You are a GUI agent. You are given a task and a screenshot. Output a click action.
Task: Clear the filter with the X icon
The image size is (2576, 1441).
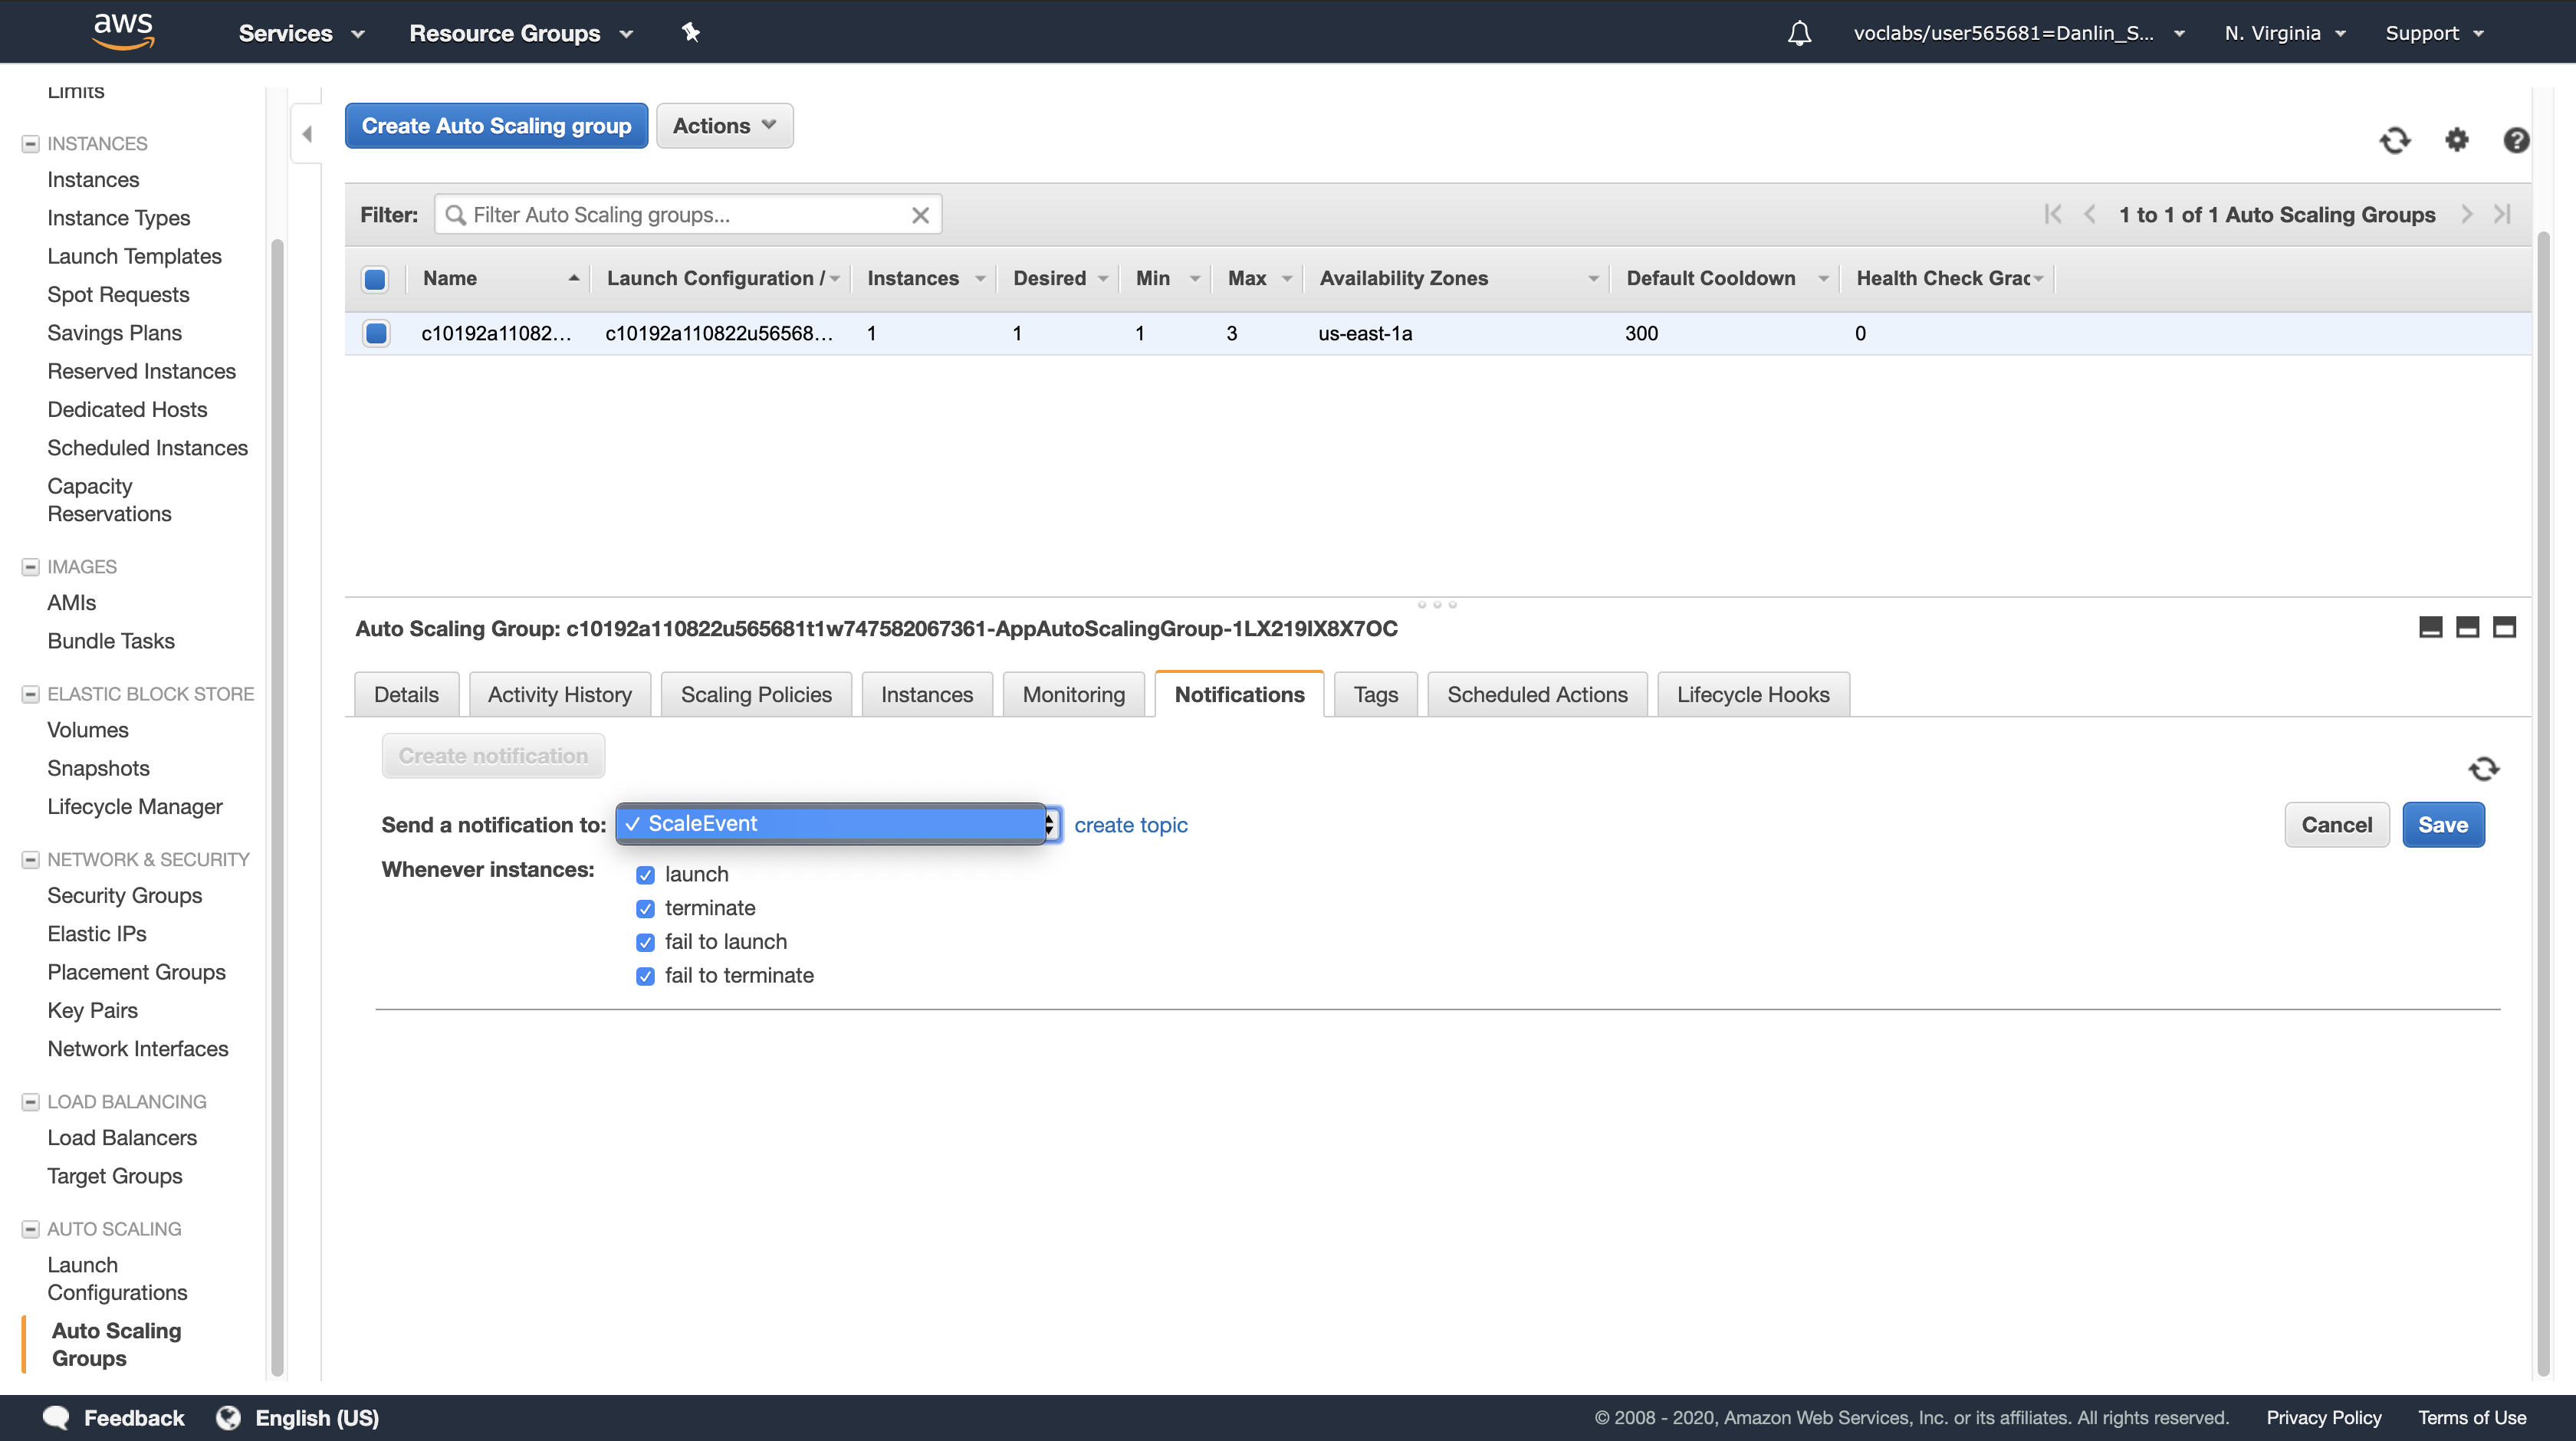(x=920, y=215)
